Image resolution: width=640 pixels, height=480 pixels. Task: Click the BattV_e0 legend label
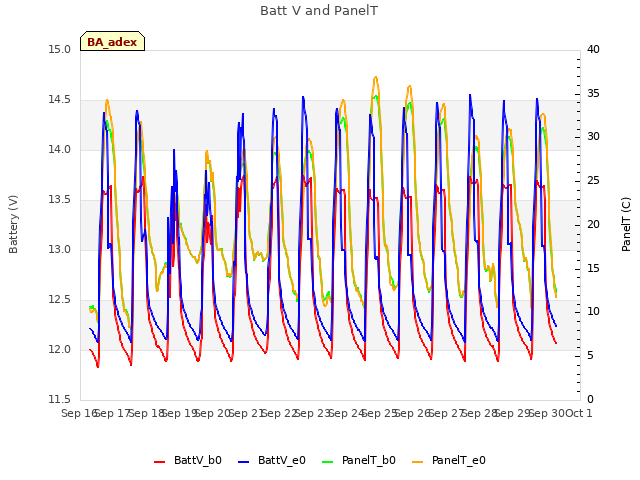(282, 460)
